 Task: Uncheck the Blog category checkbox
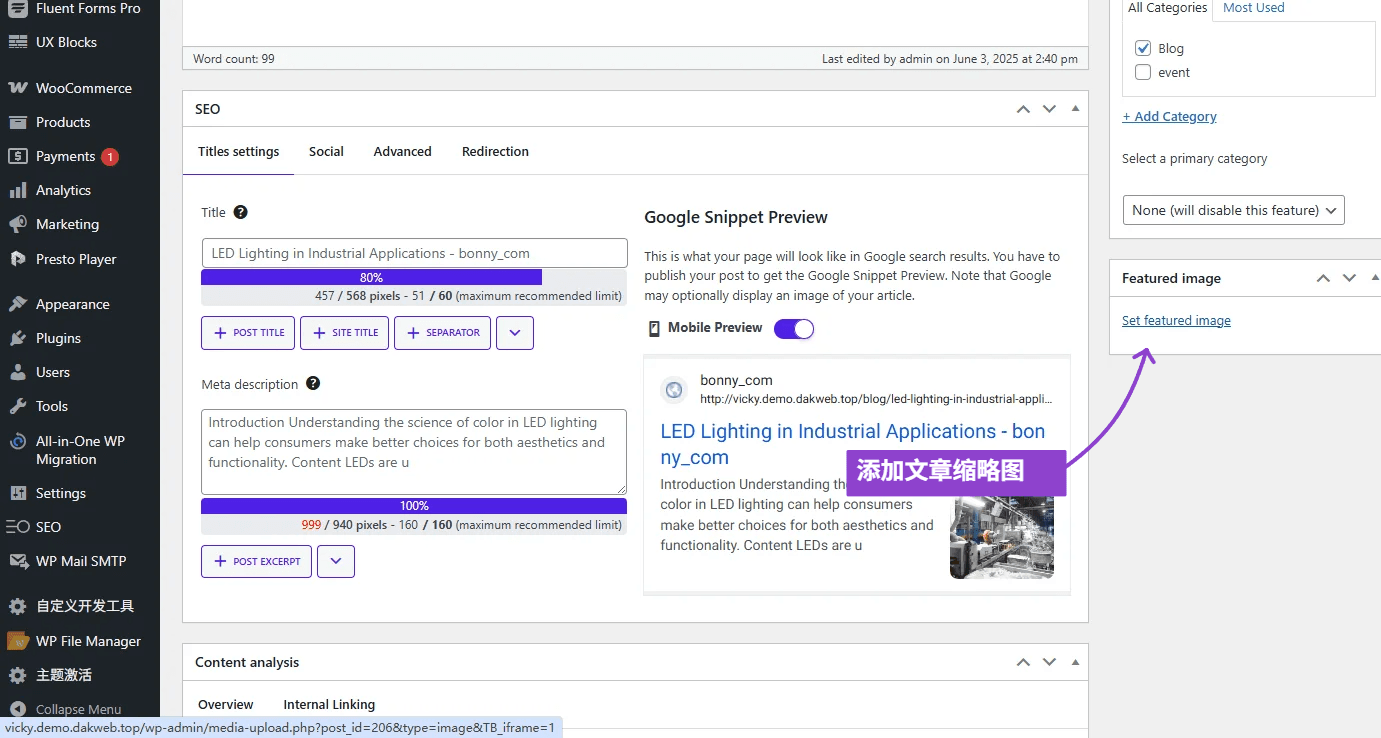pyautogui.click(x=1143, y=48)
